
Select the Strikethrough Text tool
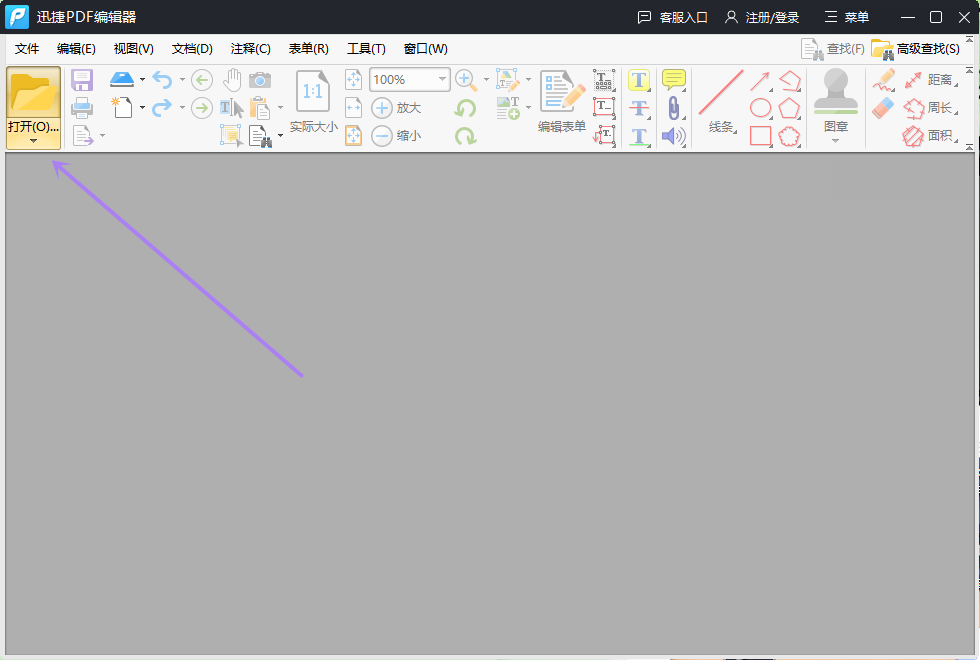tap(639, 108)
